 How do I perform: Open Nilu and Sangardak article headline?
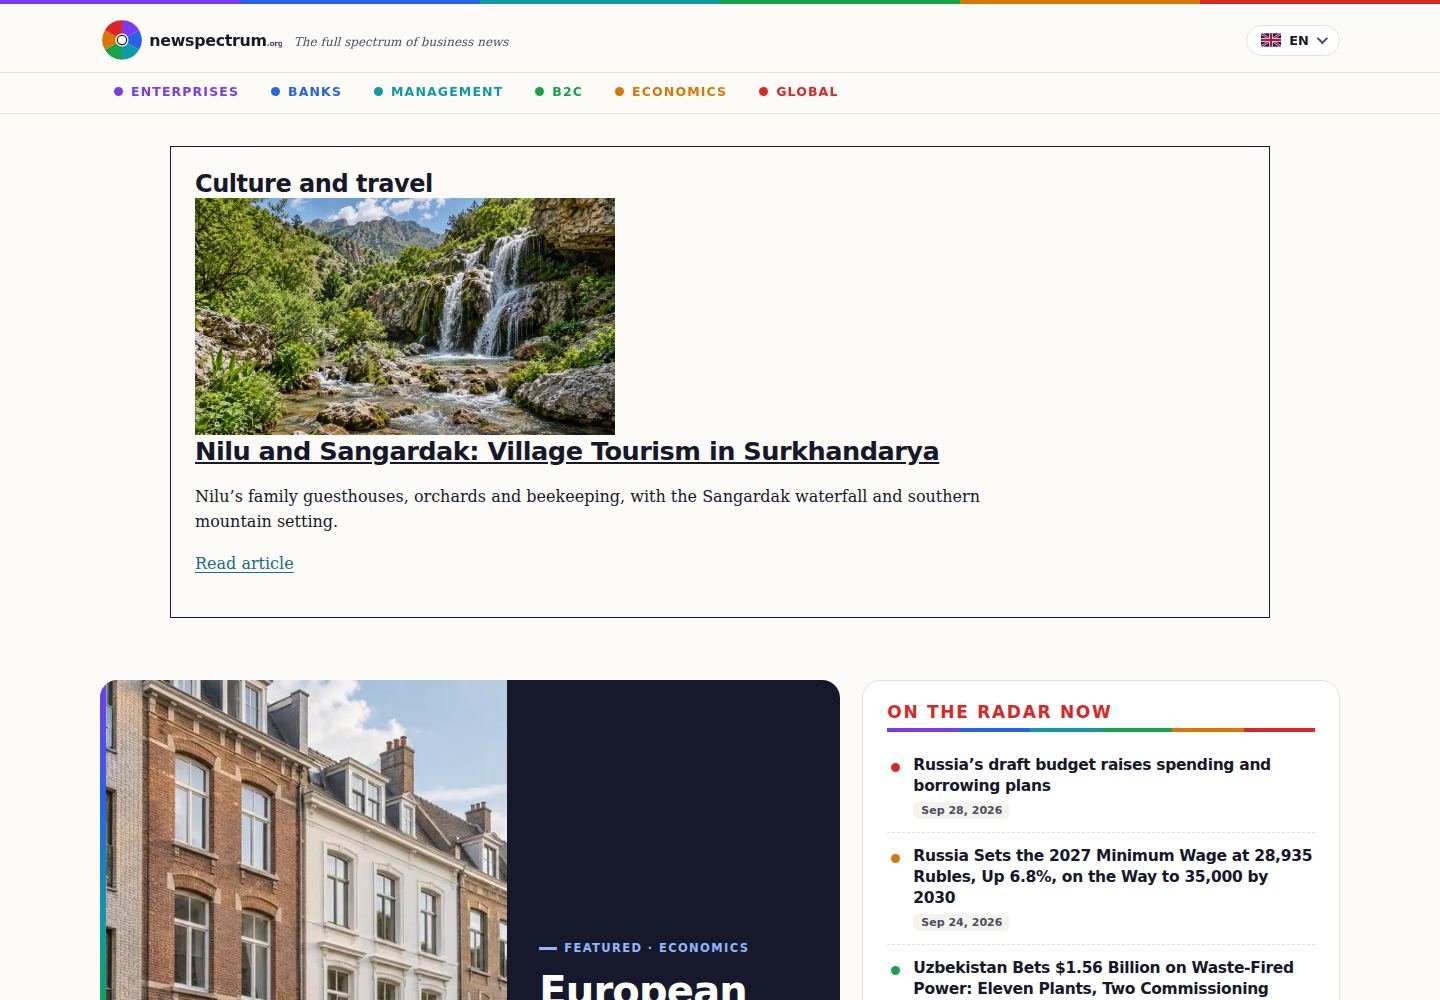pos(567,451)
